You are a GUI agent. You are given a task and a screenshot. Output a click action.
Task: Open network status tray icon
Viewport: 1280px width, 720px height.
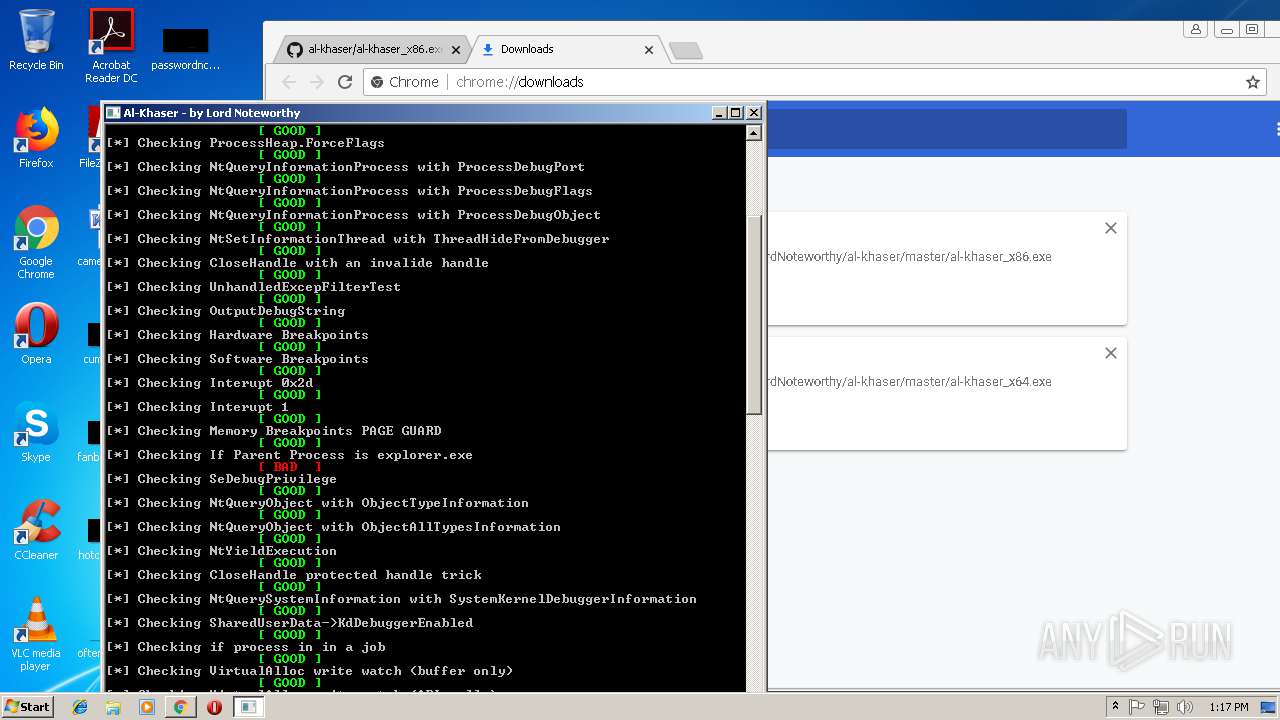click(x=1161, y=707)
